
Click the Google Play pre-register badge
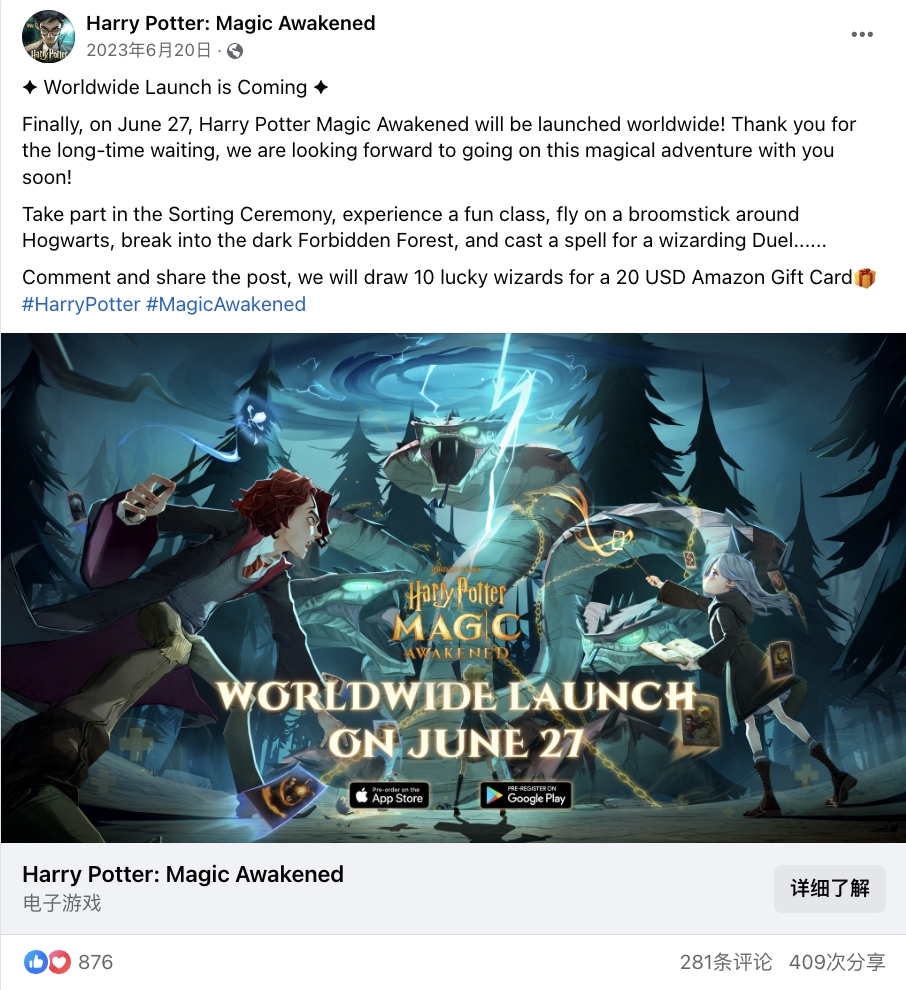tap(527, 796)
